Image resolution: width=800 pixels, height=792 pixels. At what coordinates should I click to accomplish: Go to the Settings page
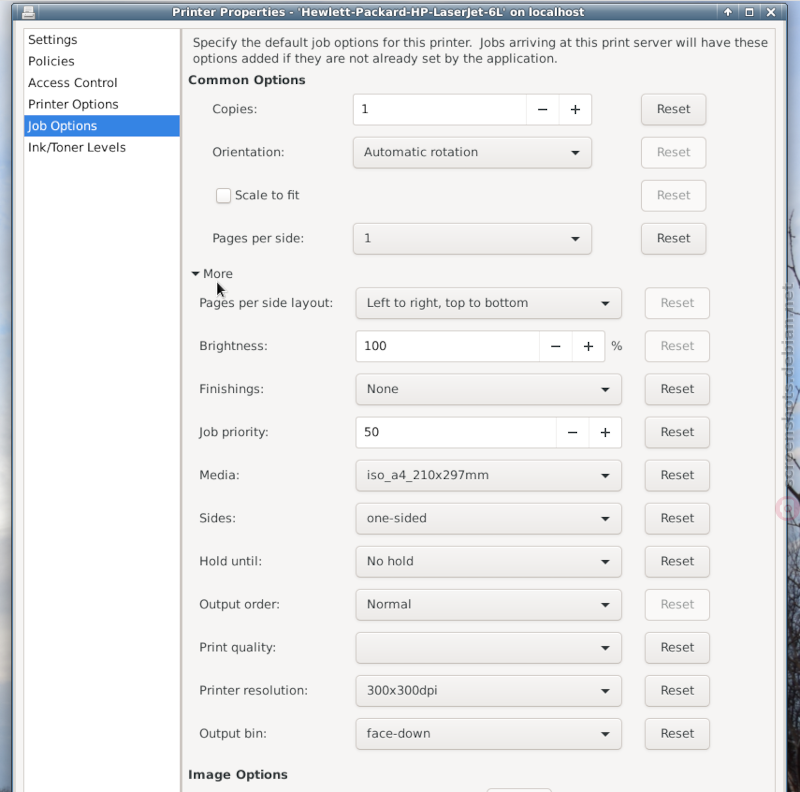(102, 40)
